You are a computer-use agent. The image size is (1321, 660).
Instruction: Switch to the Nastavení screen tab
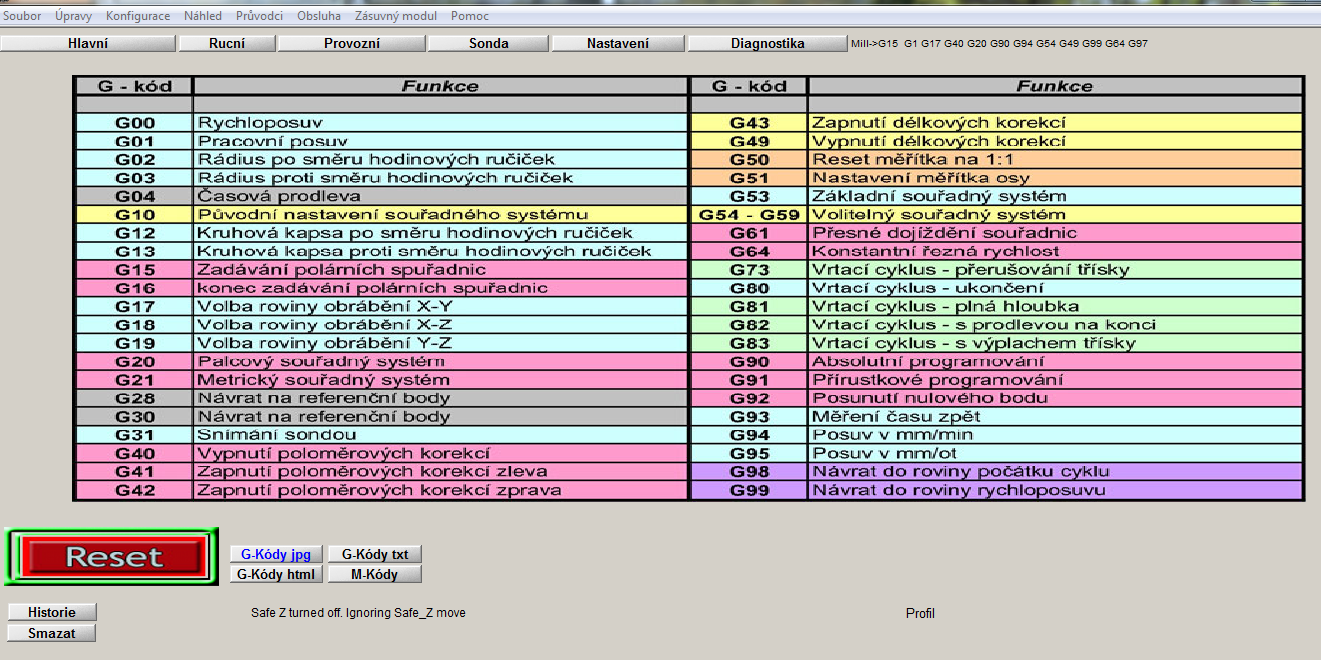[618, 44]
